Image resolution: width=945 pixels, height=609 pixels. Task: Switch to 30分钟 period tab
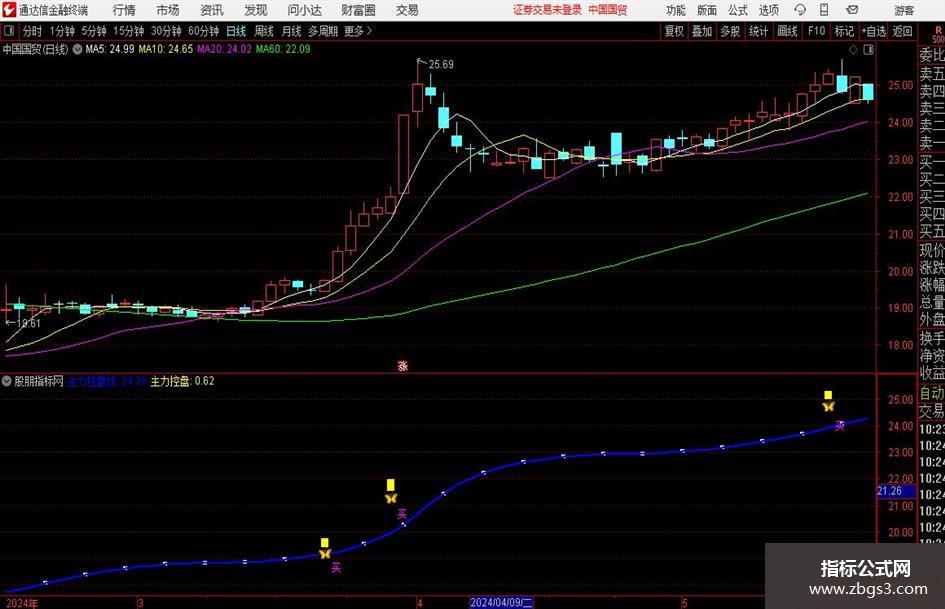[x=166, y=31]
